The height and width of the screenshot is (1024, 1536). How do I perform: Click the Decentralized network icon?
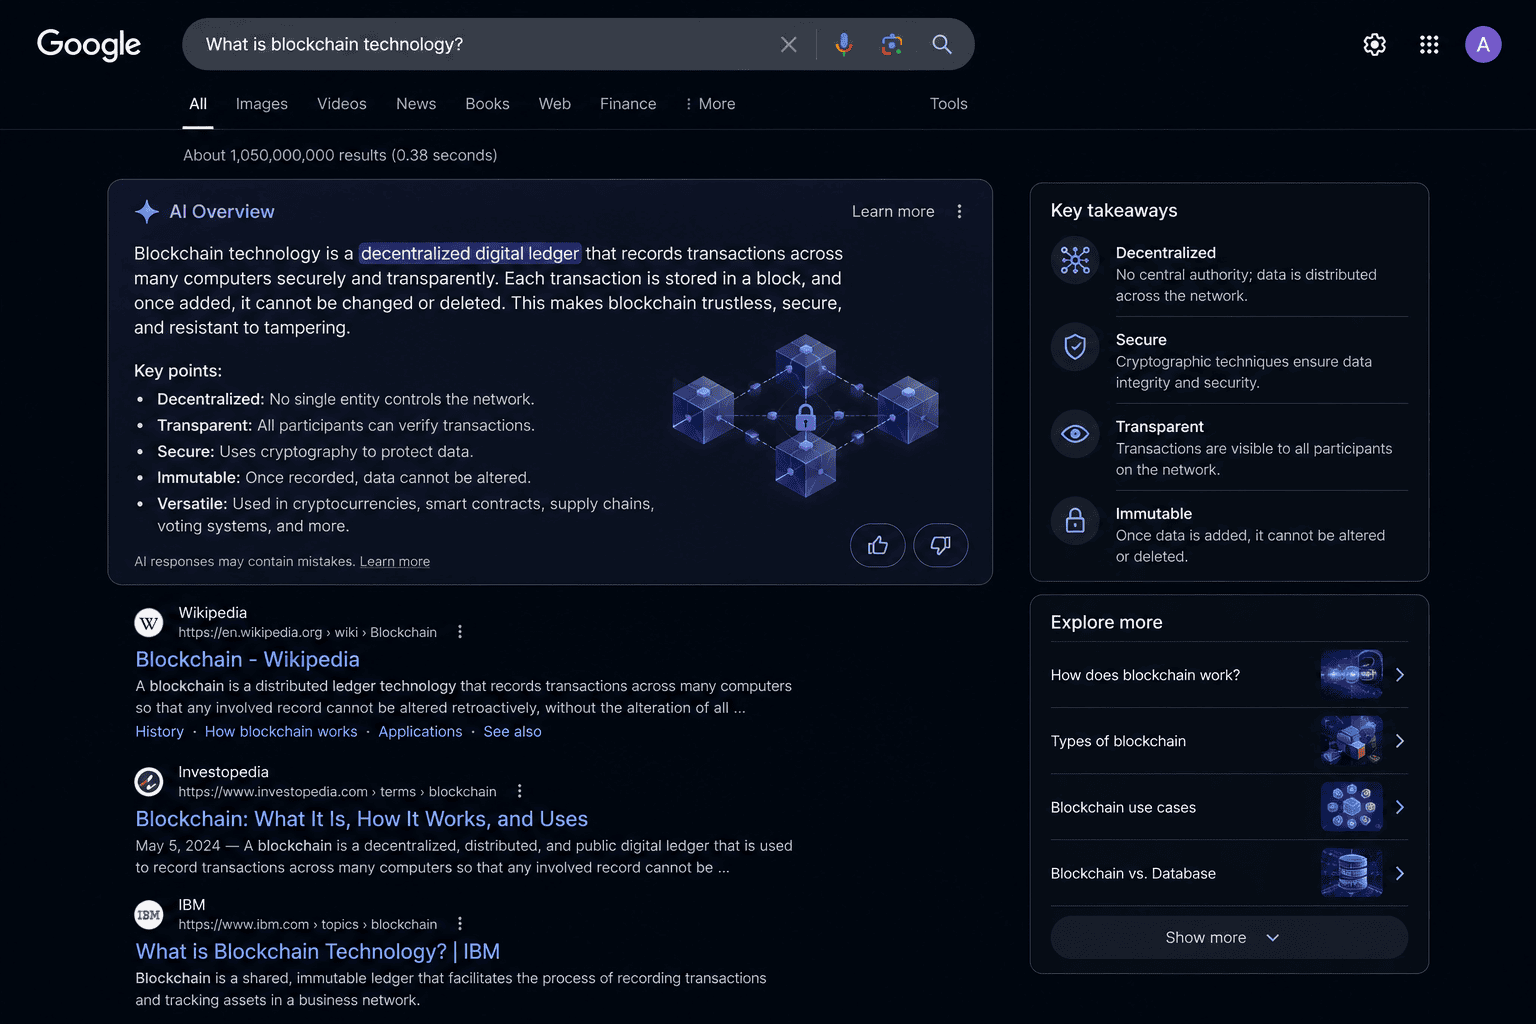[x=1075, y=260]
